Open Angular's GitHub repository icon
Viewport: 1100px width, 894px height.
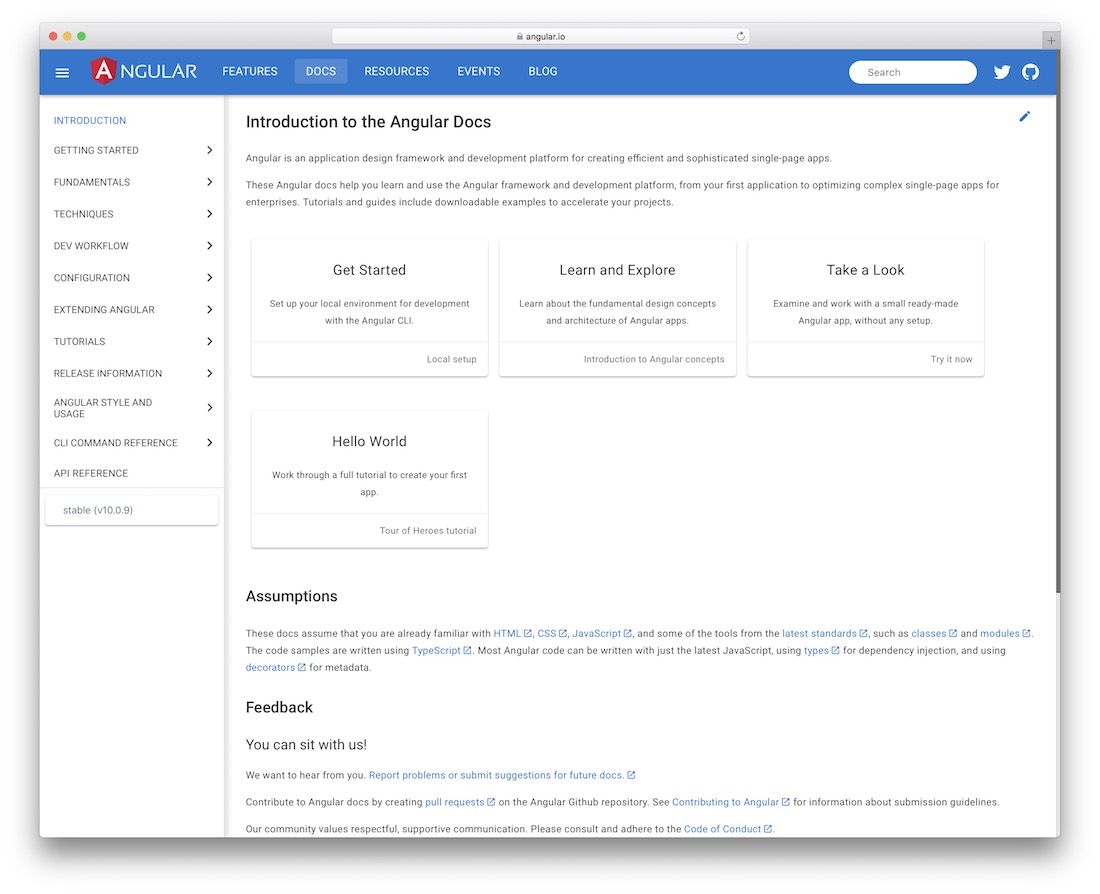point(1031,72)
